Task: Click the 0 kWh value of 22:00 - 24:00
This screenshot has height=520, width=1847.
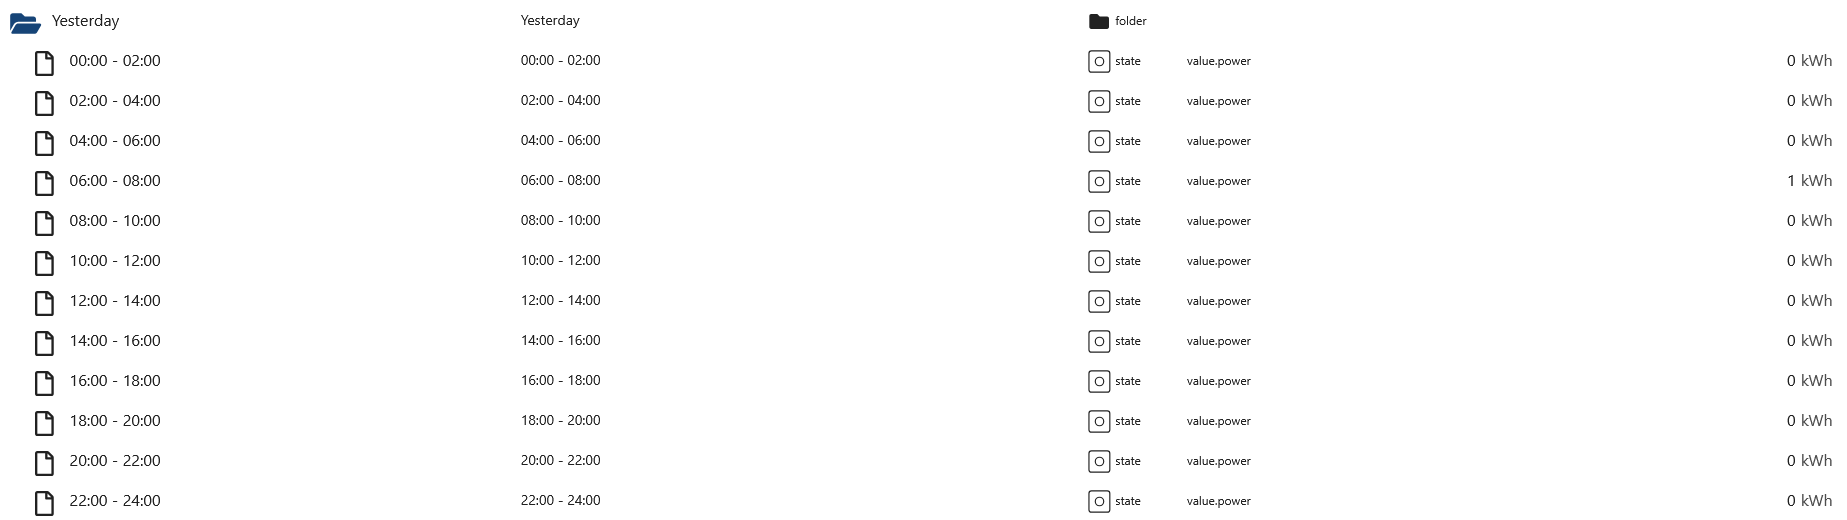Action: point(1809,501)
